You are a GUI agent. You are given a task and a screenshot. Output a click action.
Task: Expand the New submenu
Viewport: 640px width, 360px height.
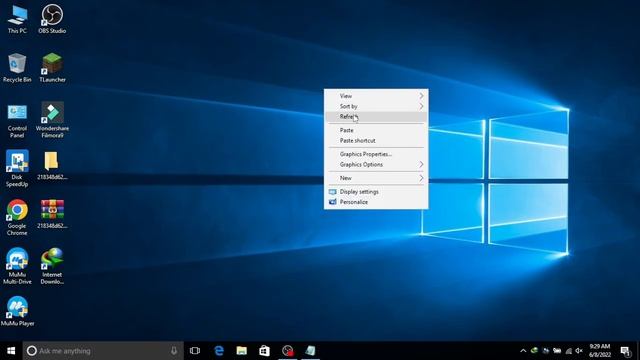pyautogui.click(x=376, y=178)
